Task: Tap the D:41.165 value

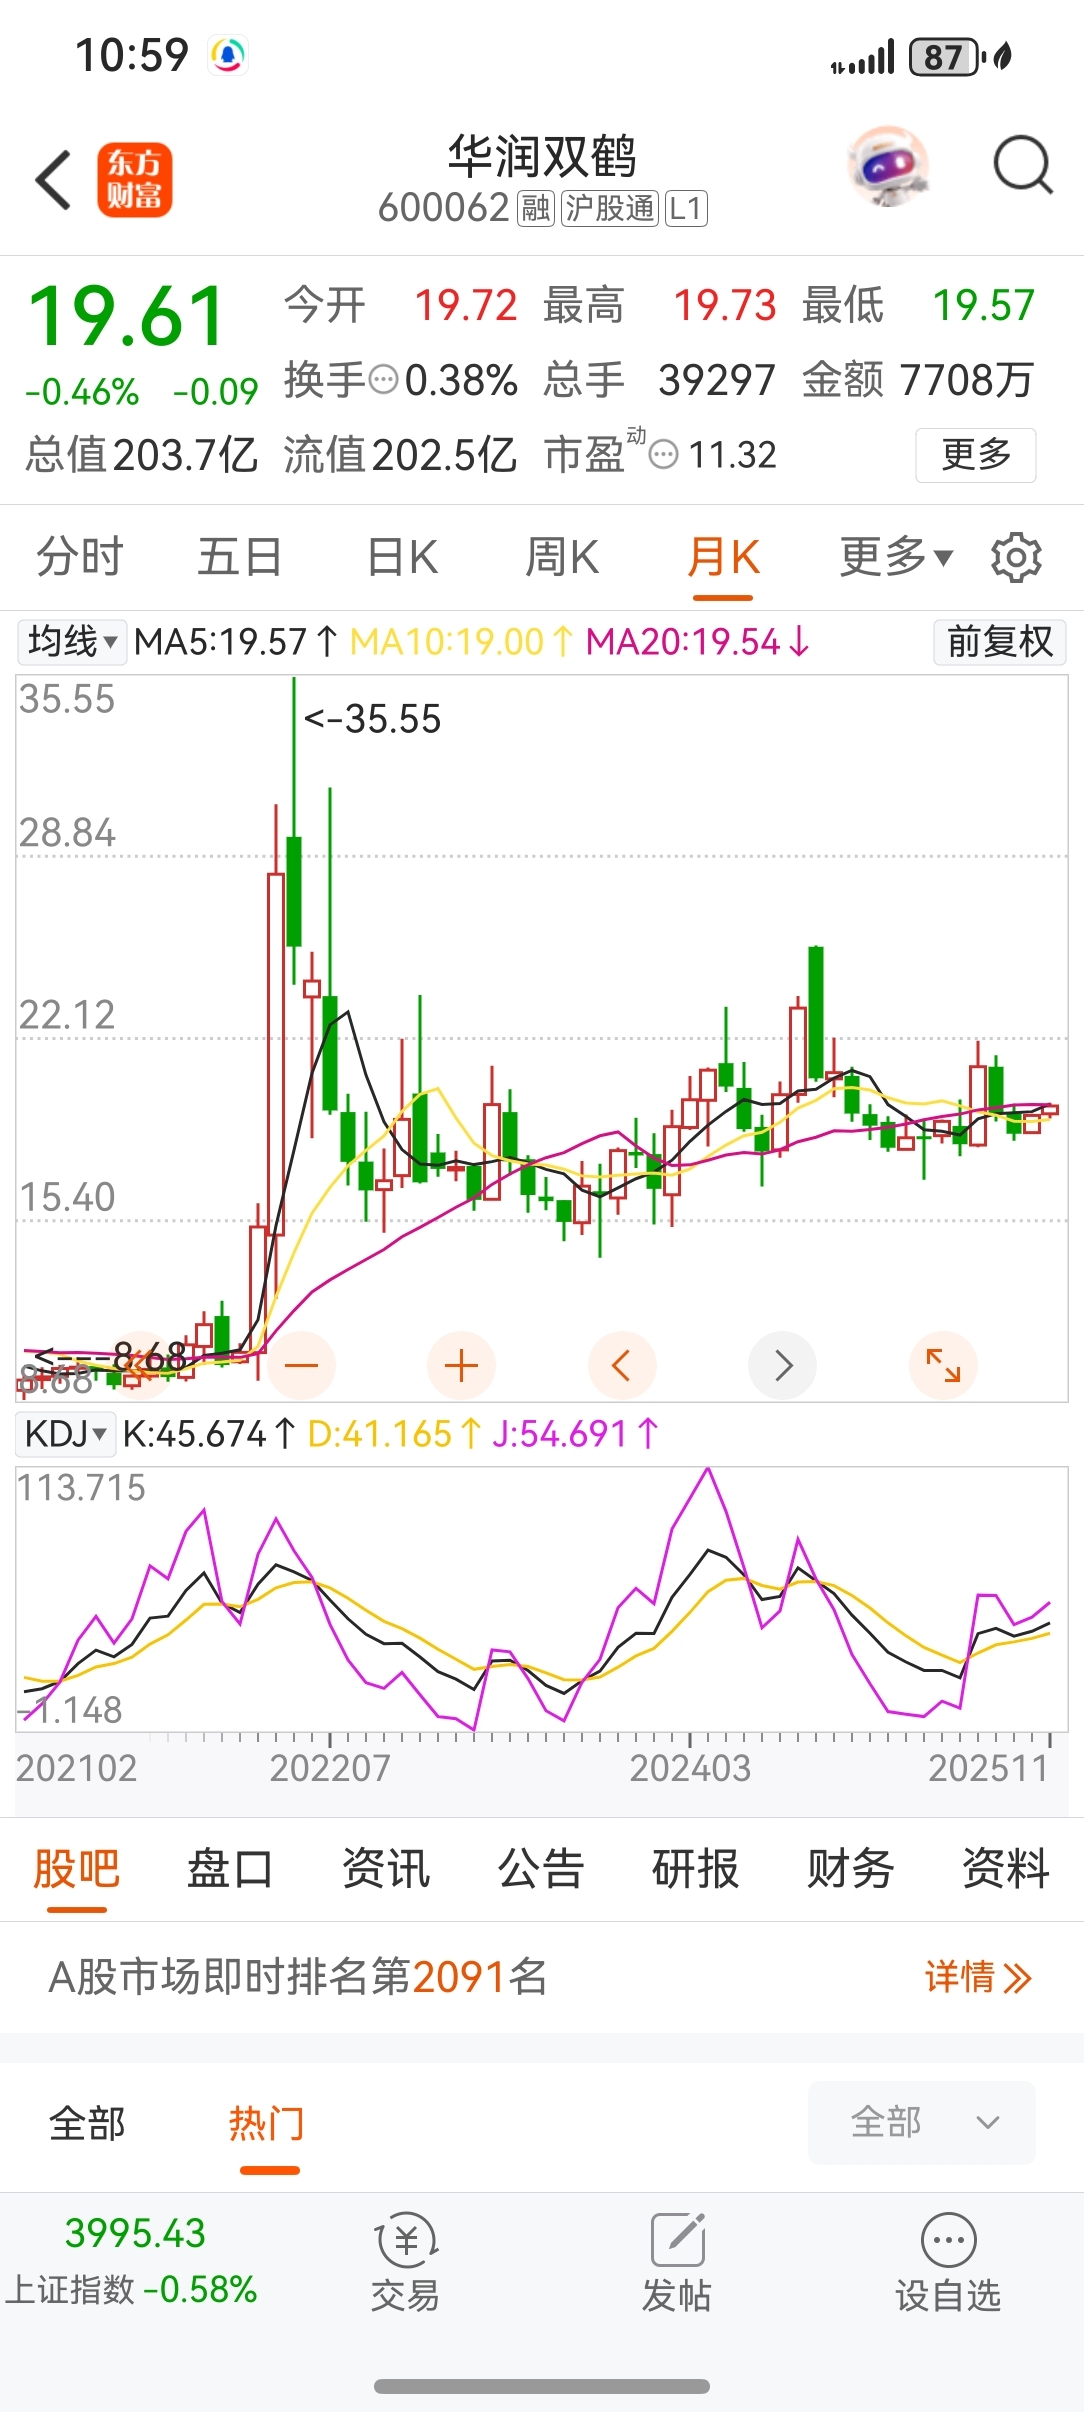Action: pos(394,1434)
